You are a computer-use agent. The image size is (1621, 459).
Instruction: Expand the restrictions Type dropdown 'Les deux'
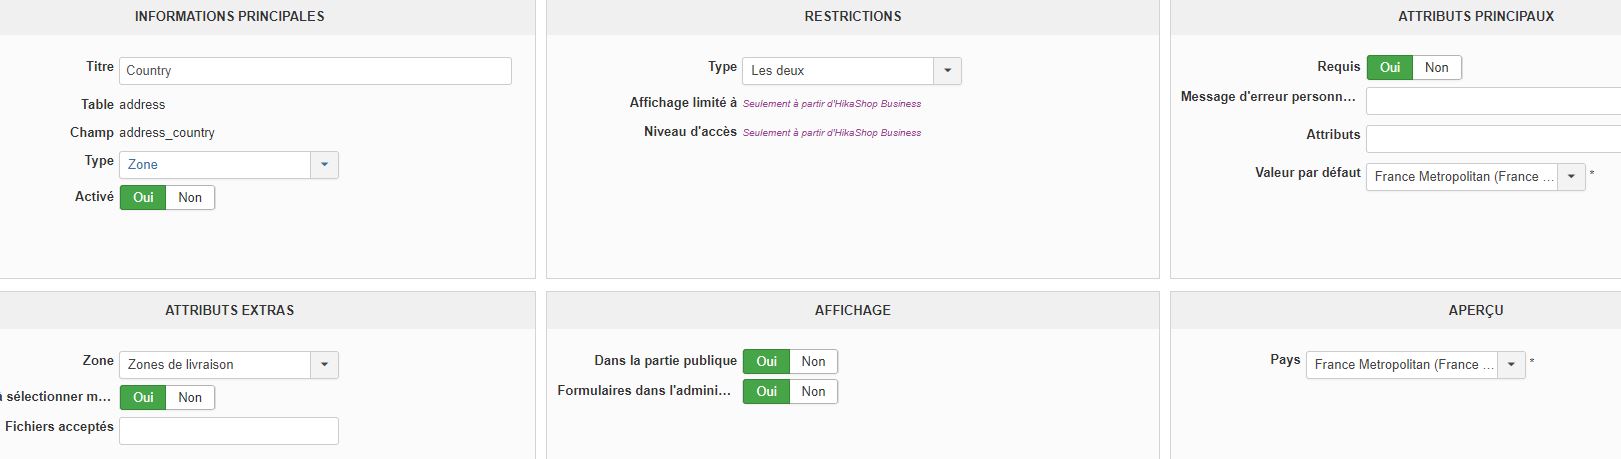pos(851,71)
